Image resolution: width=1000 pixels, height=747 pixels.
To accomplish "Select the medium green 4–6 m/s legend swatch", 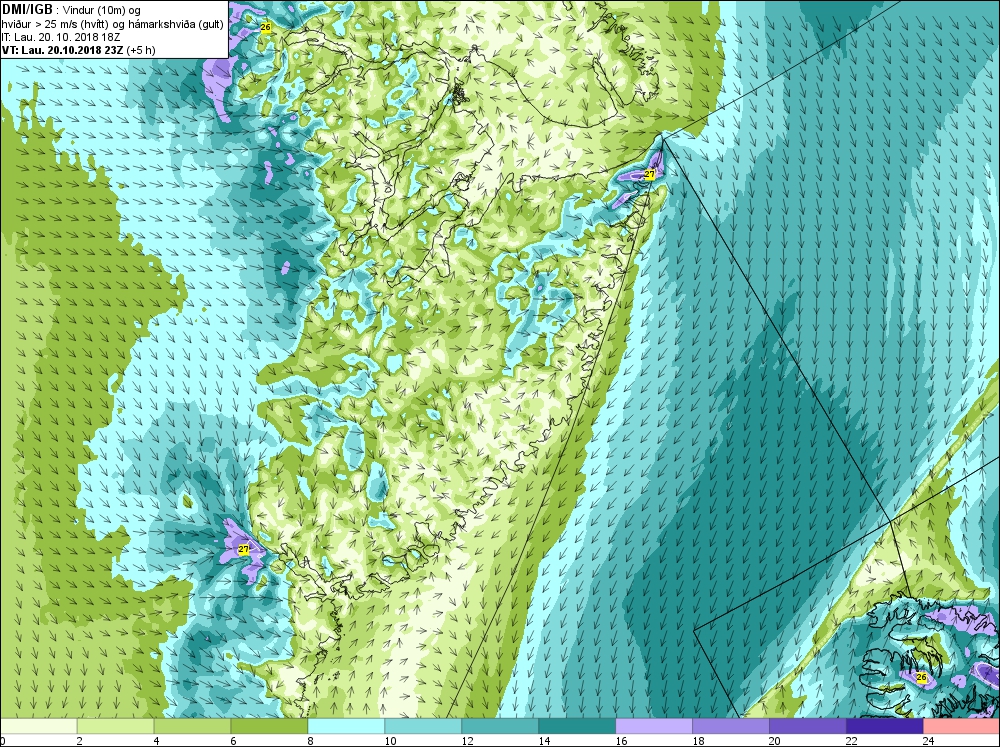I will [193, 727].
